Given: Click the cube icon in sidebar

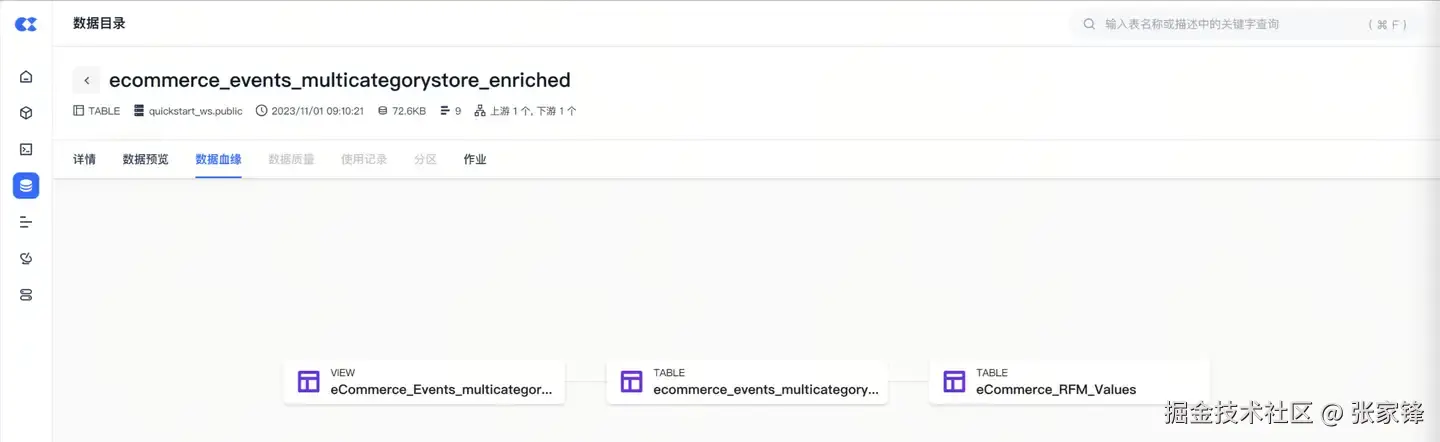Looking at the screenshot, I should [x=26, y=113].
